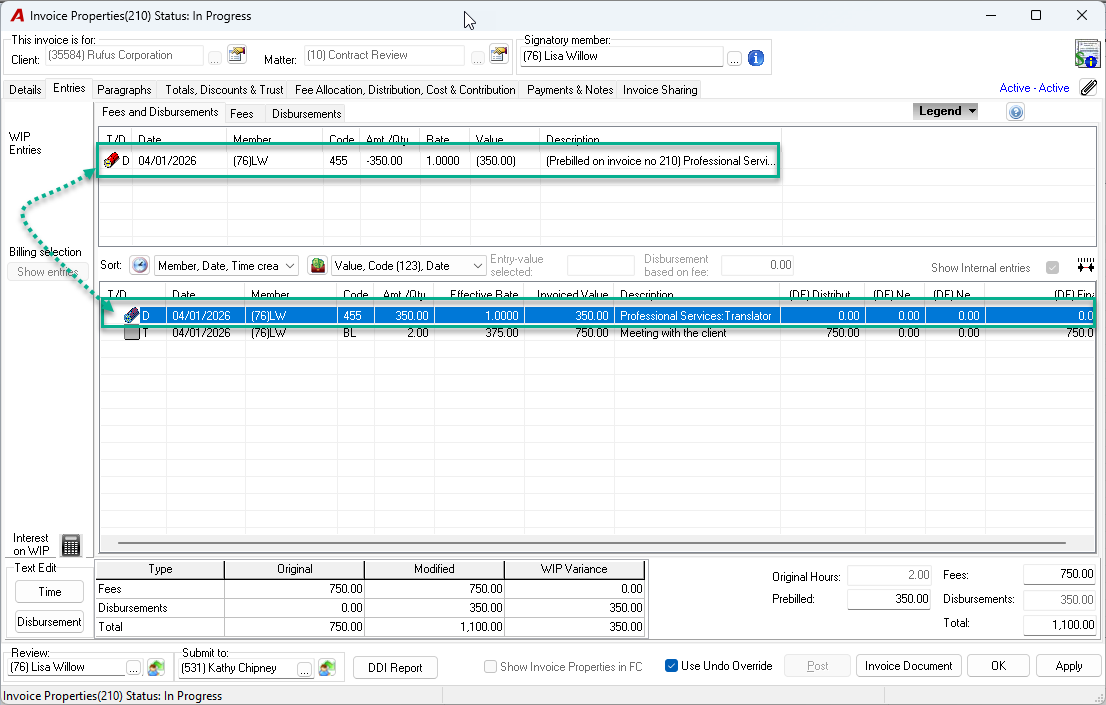Click the Entry-value selected field

[601, 265]
